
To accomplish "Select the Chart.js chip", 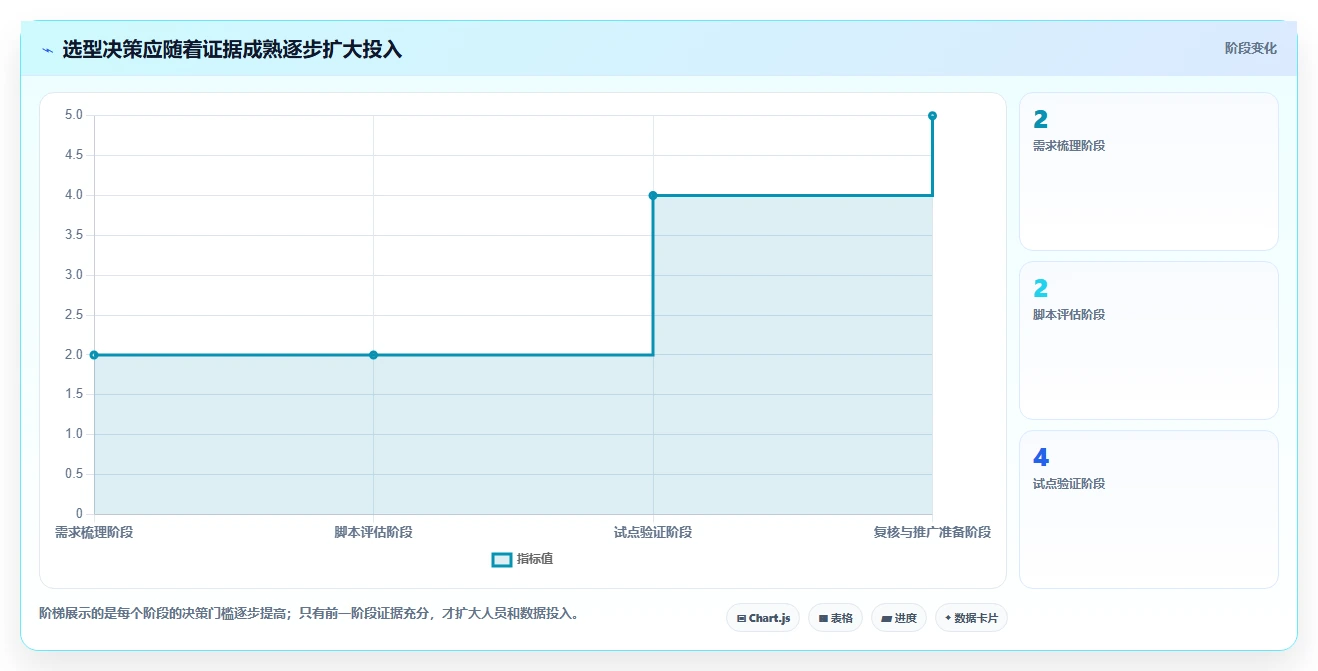I will click(763, 618).
